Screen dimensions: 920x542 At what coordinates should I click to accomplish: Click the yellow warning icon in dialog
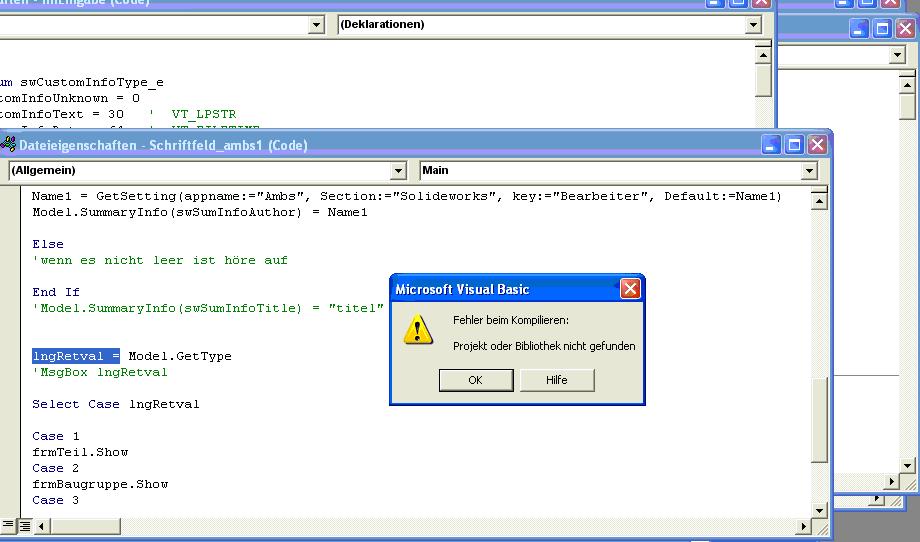point(418,330)
